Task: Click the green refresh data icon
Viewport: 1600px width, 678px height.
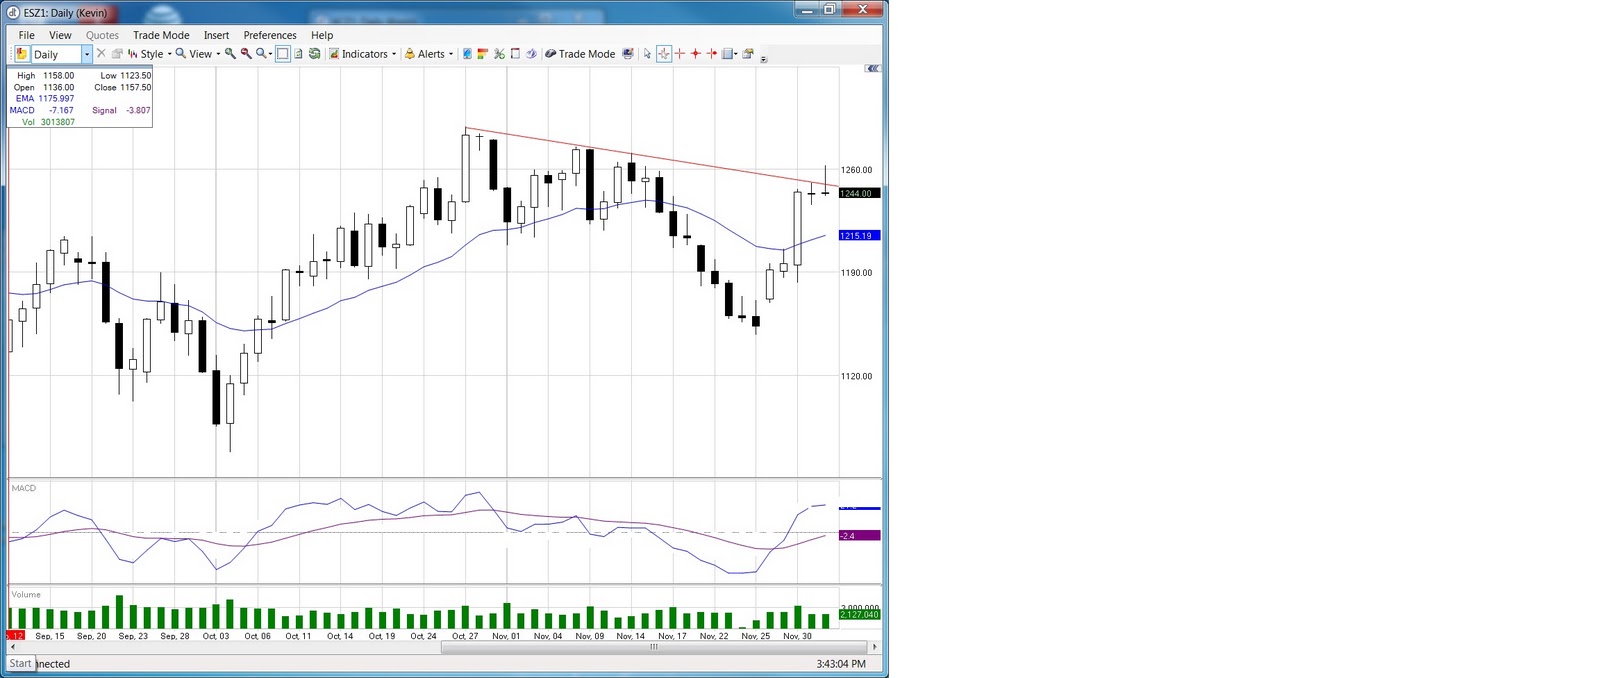Action: [x=314, y=54]
